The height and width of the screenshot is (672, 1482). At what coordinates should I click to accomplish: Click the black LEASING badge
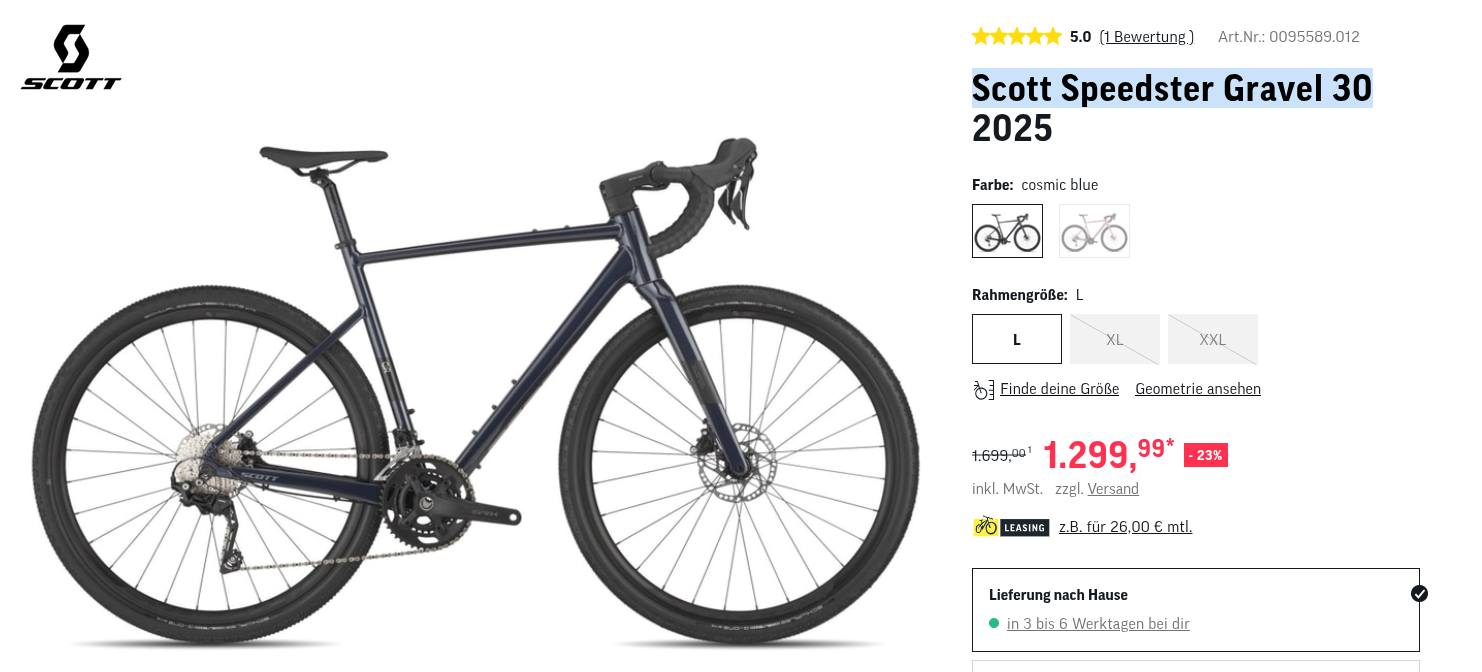click(x=1024, y=527)
